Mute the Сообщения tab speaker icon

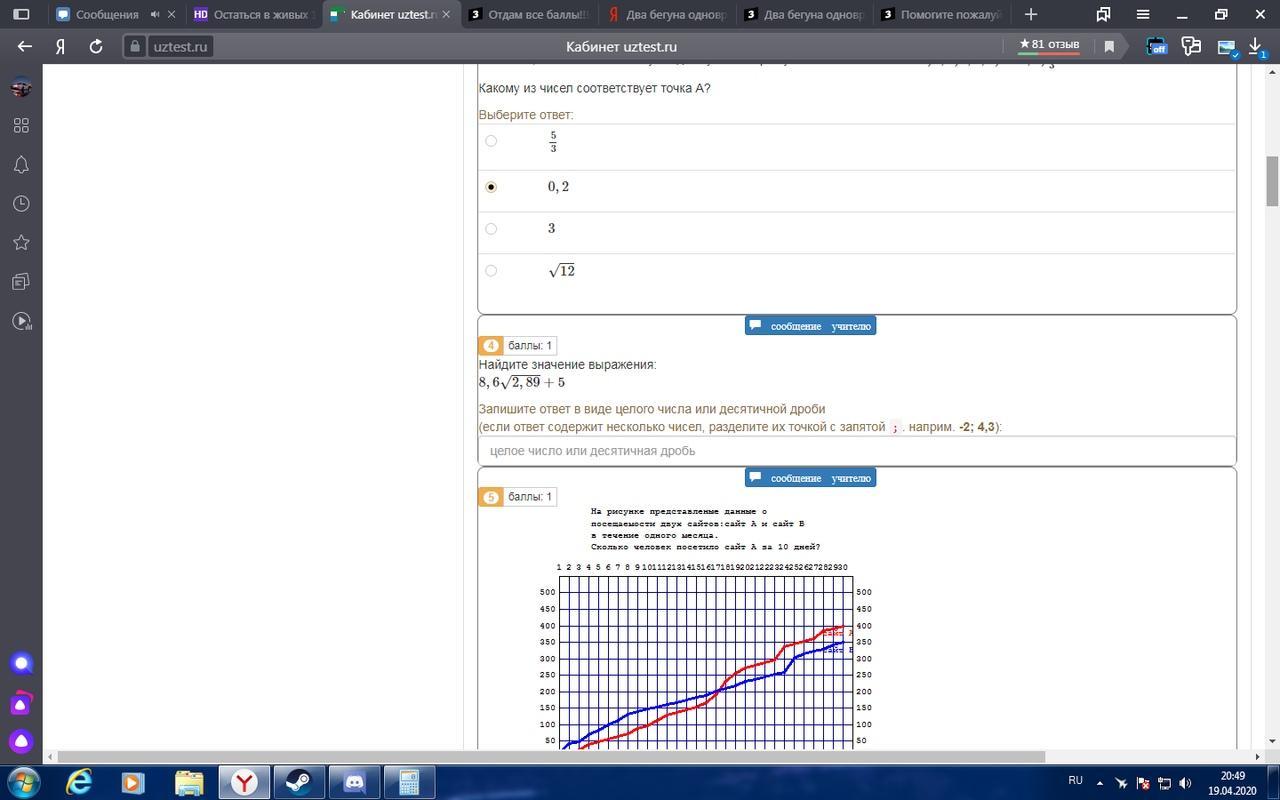pos(154,15)
